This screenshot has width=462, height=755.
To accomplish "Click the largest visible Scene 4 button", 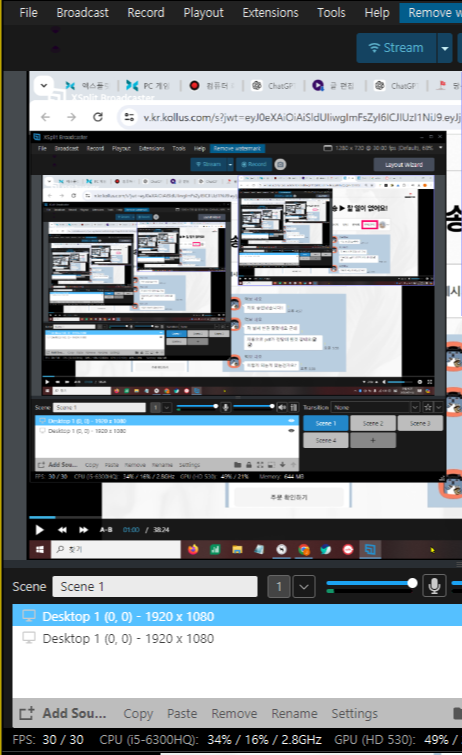I will point(326,440).
